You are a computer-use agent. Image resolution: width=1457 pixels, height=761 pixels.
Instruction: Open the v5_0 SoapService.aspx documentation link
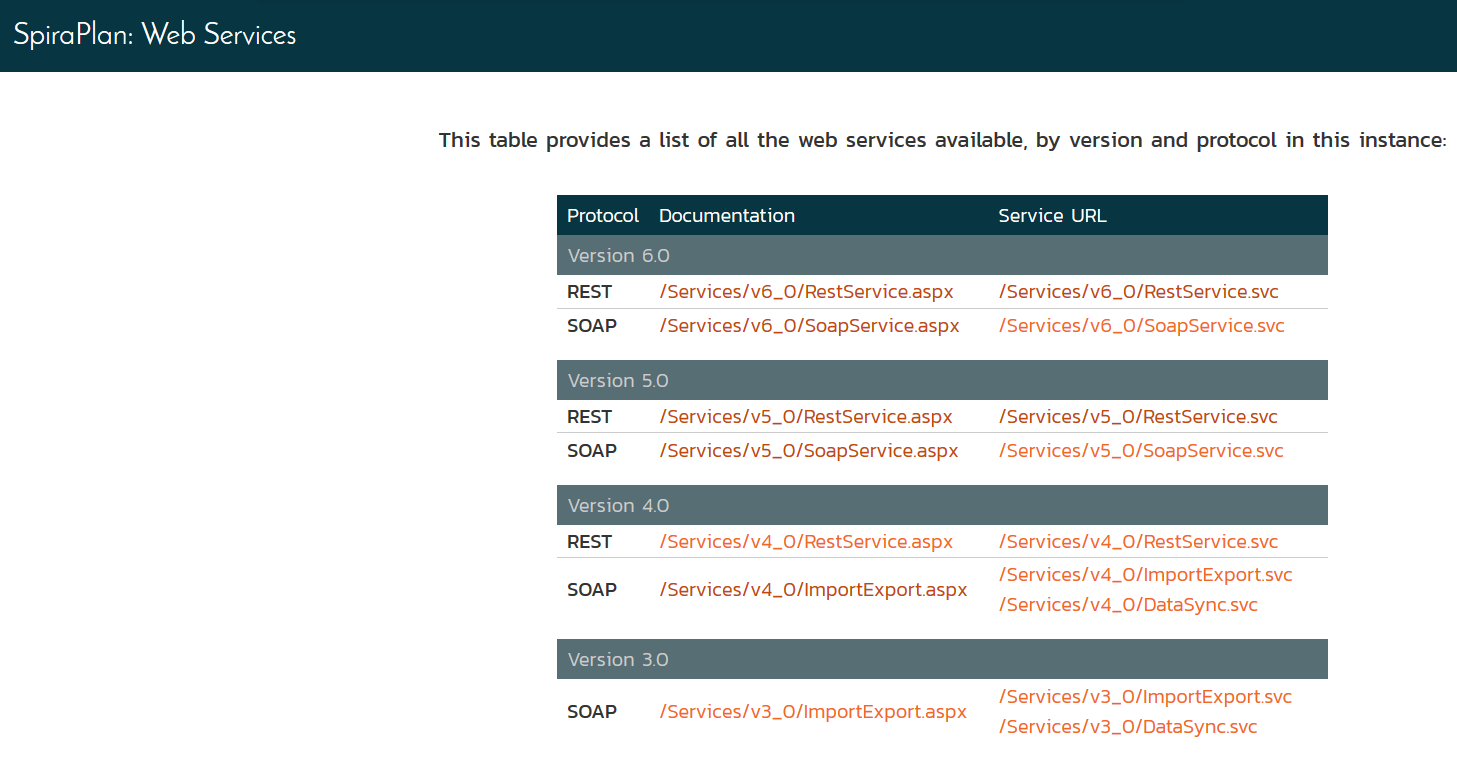click(809, 451)
